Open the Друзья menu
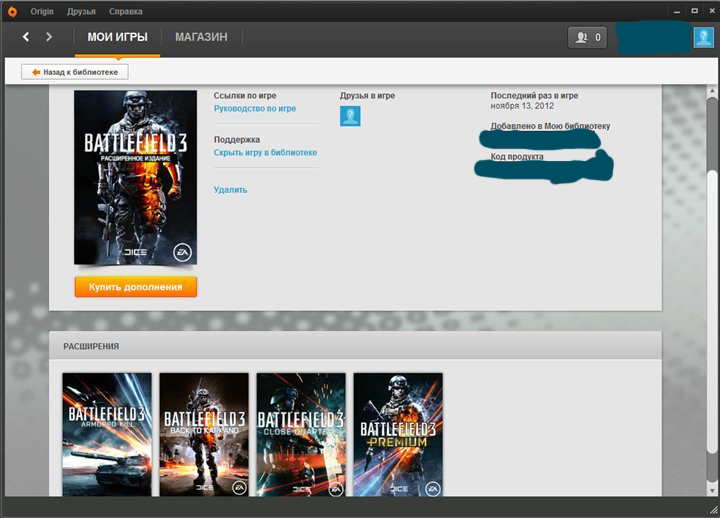This screenshot has width=720, height=518. (x=81, y=11)
